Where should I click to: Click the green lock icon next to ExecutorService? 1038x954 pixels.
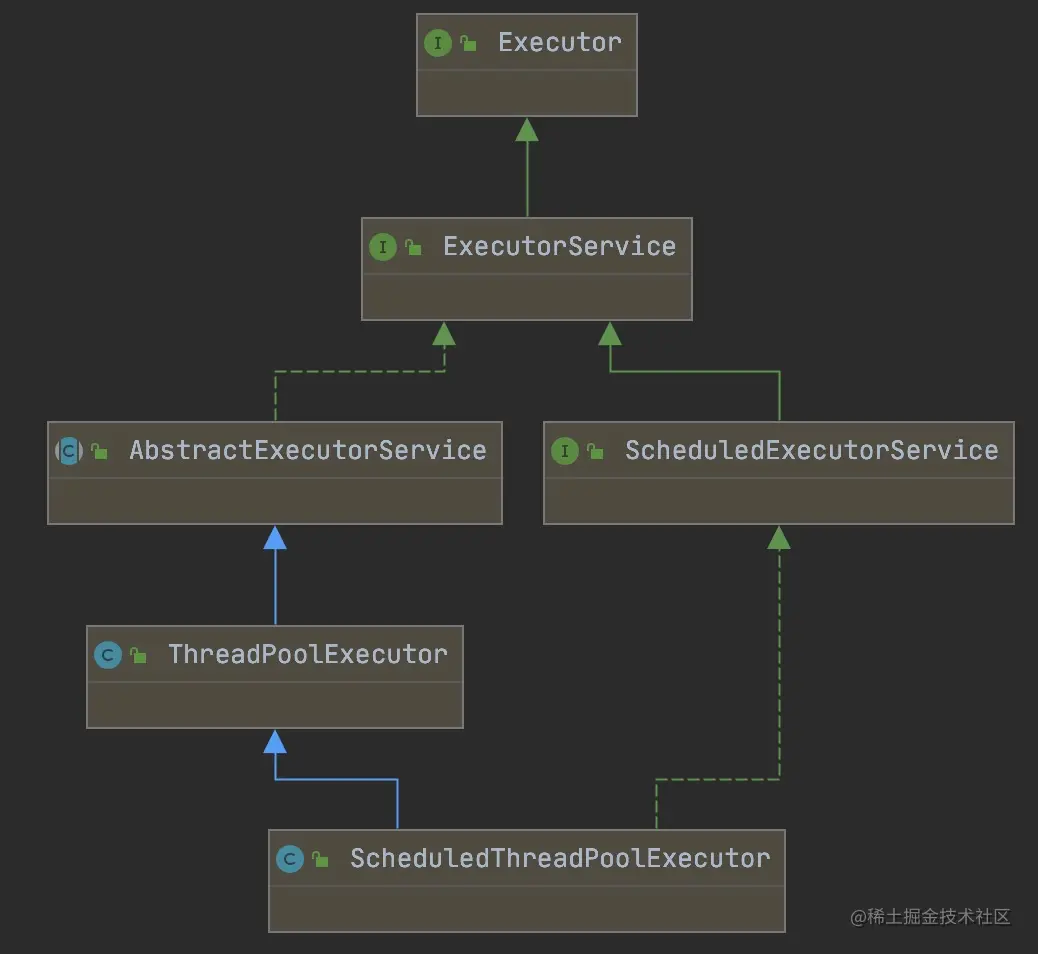pos(413,247)
